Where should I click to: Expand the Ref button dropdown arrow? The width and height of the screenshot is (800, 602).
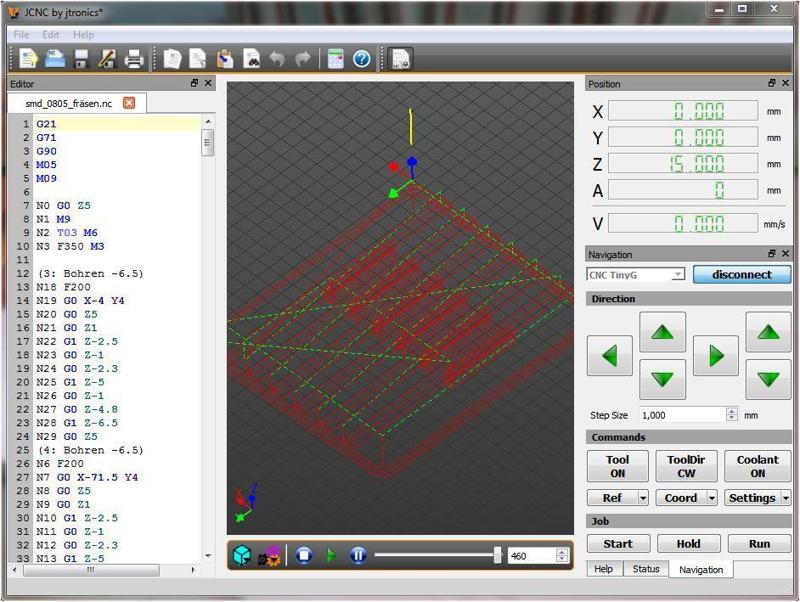pos(643,498)
